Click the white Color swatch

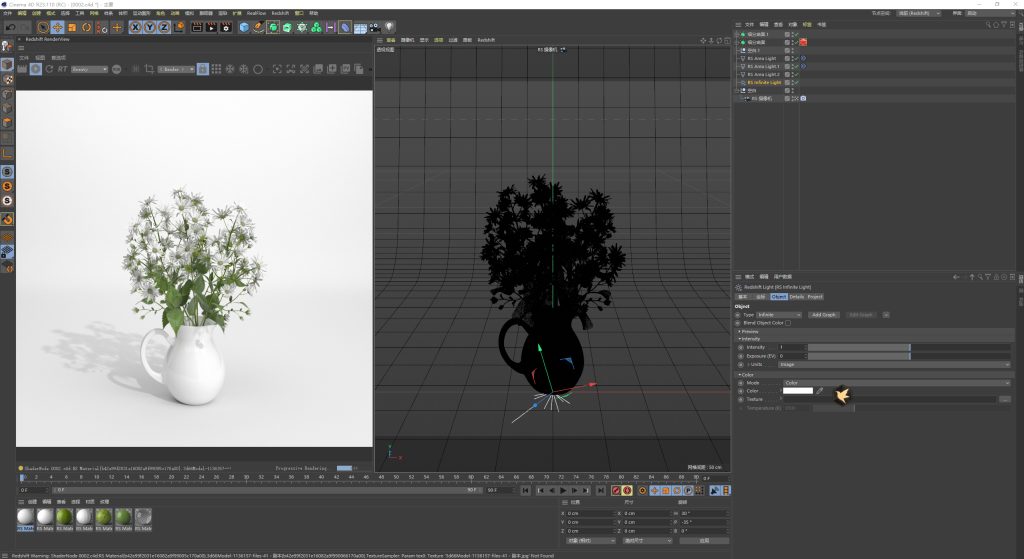click(x=797, y=391)
